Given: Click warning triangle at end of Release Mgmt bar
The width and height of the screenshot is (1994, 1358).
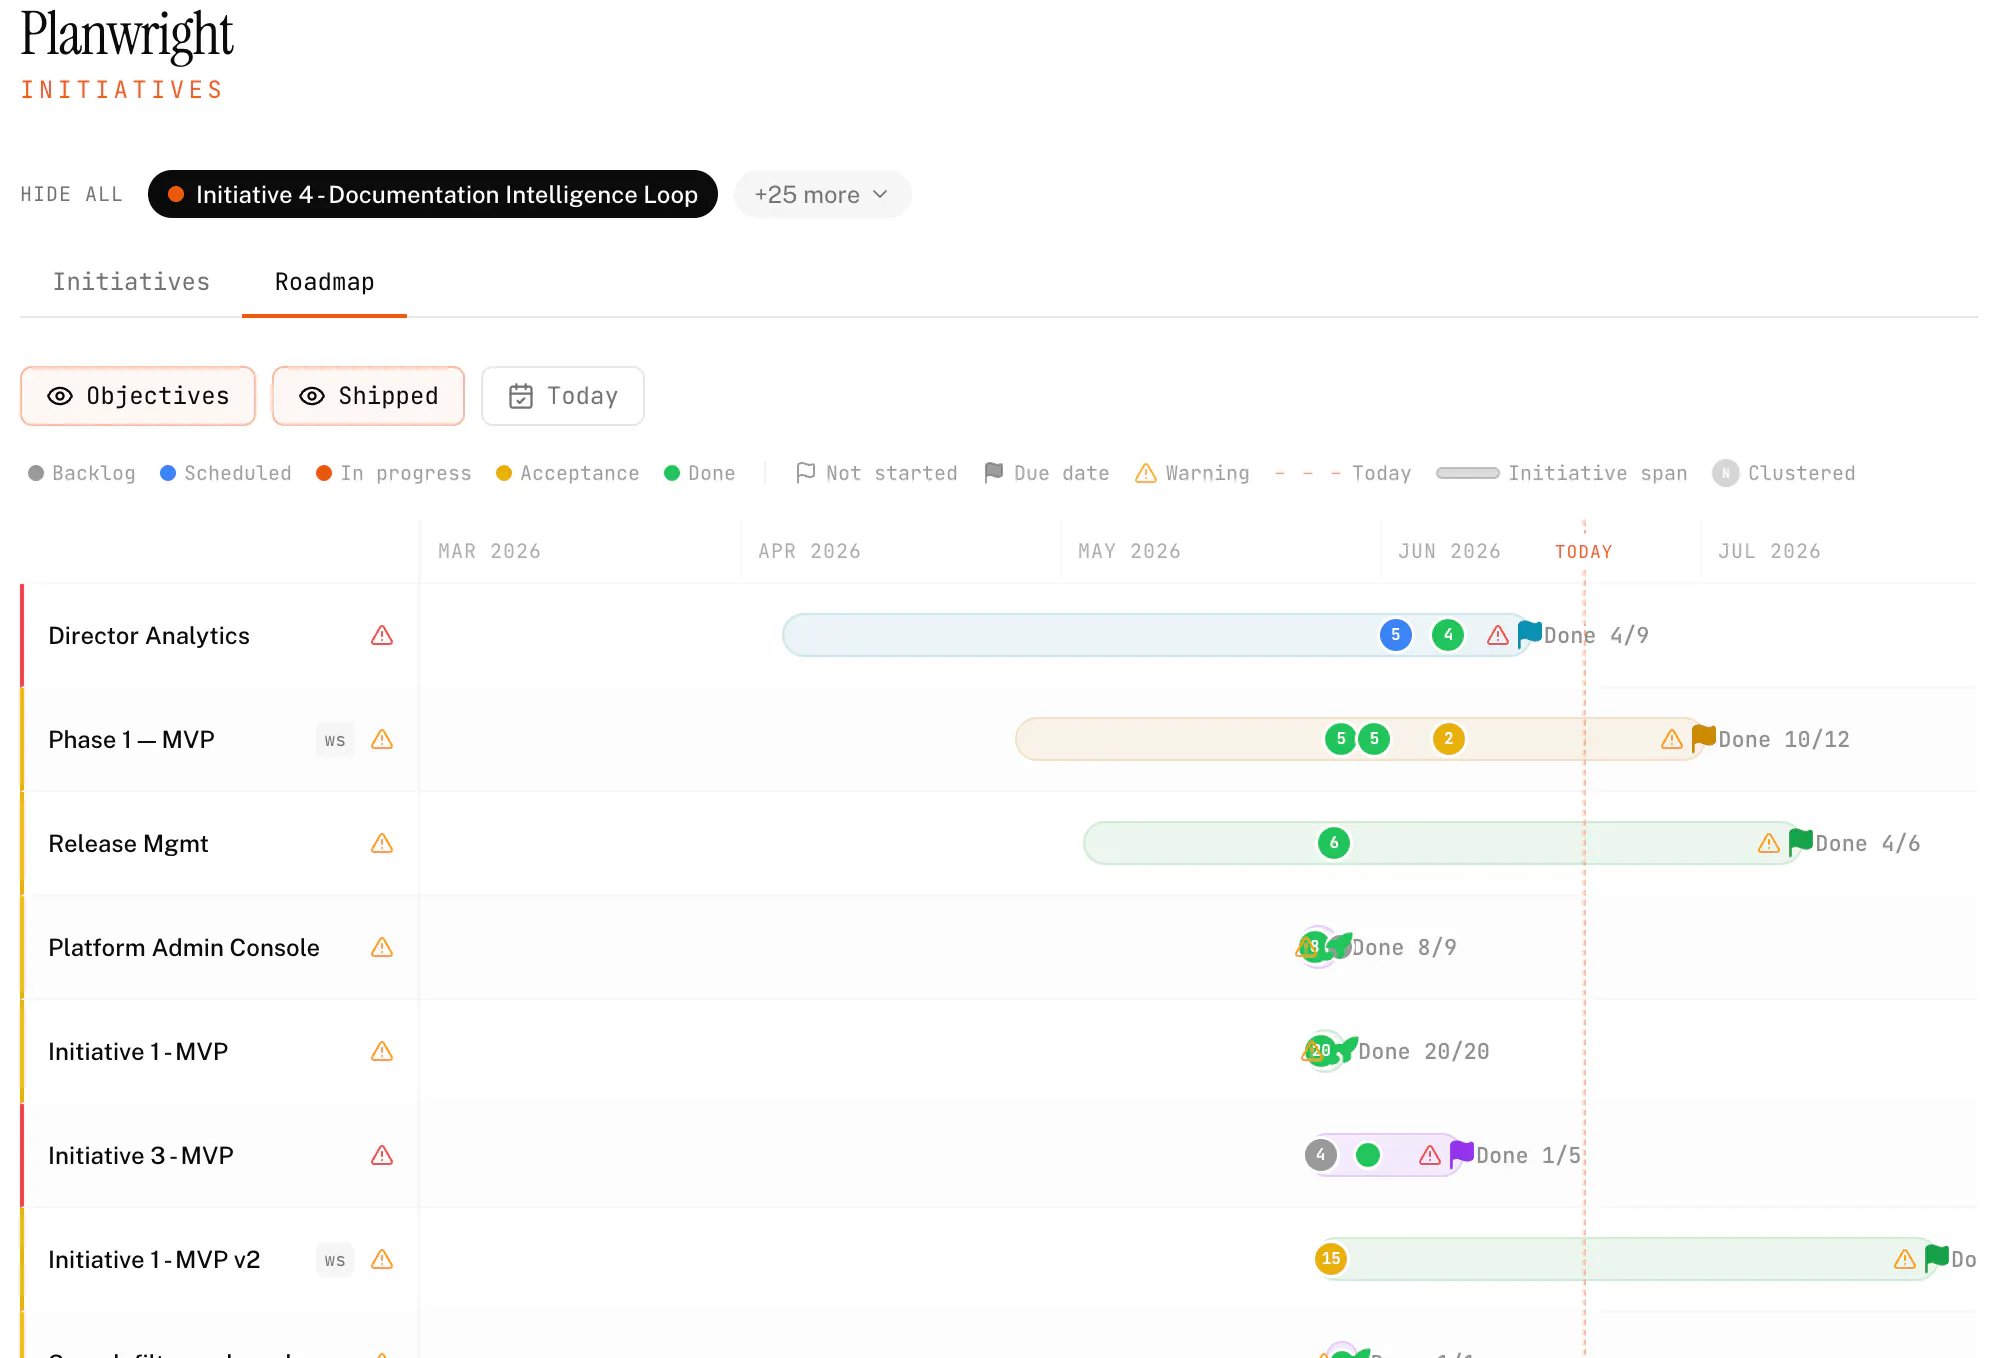Looking at the screenshot, I should pos(1769,844).
